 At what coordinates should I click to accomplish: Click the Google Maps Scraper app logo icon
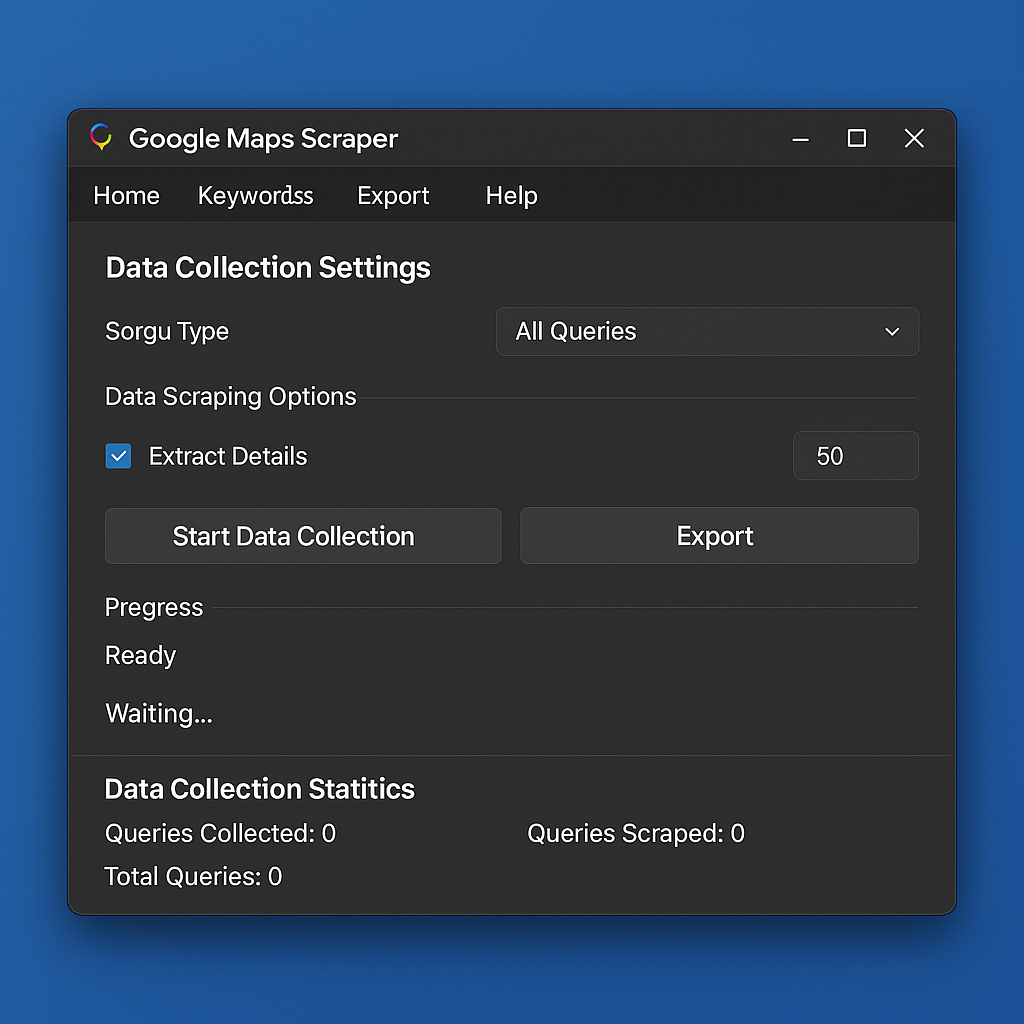point(101,137)
